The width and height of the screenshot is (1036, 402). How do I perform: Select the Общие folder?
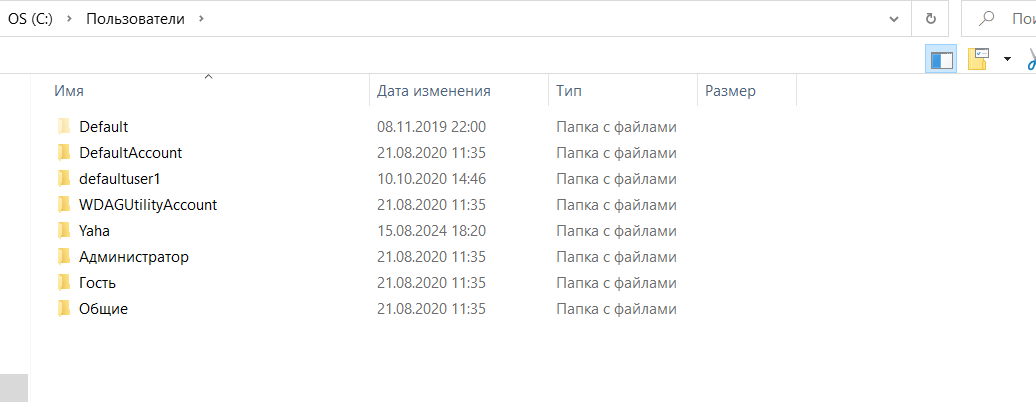103,308
